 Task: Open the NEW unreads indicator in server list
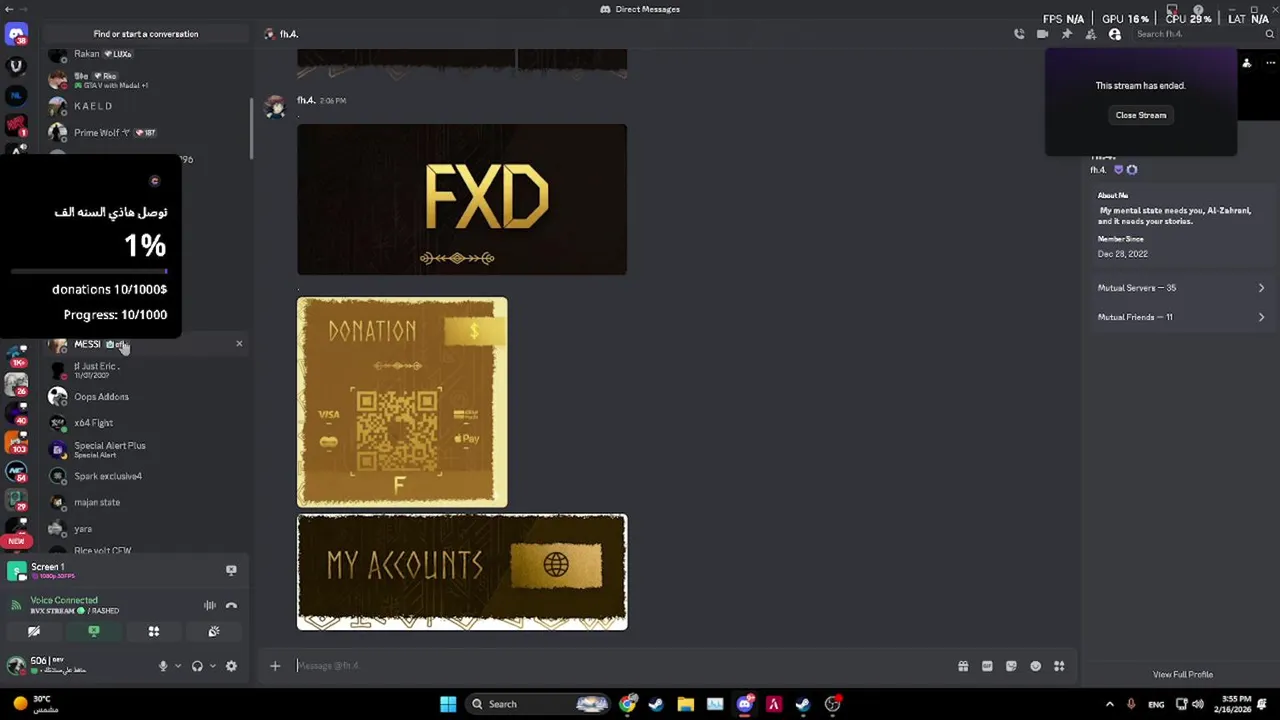pyautogui.click(x=16, y=541)
